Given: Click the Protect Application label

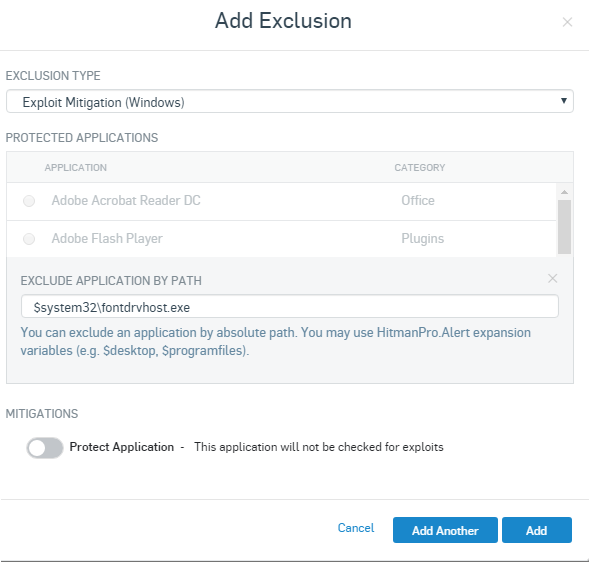Looking at the screenshot, I should (x=122, y=447).
